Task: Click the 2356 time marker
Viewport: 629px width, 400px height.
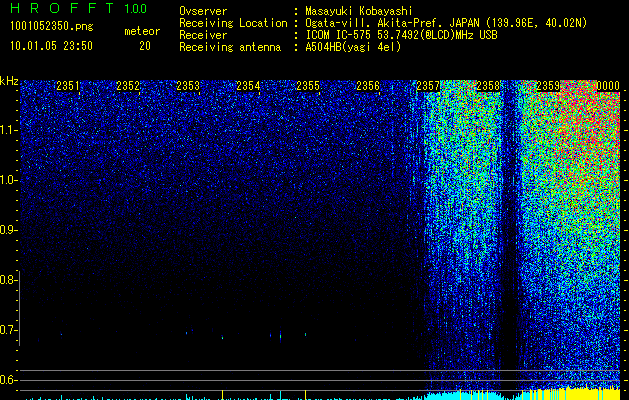Action: (368, 86)
